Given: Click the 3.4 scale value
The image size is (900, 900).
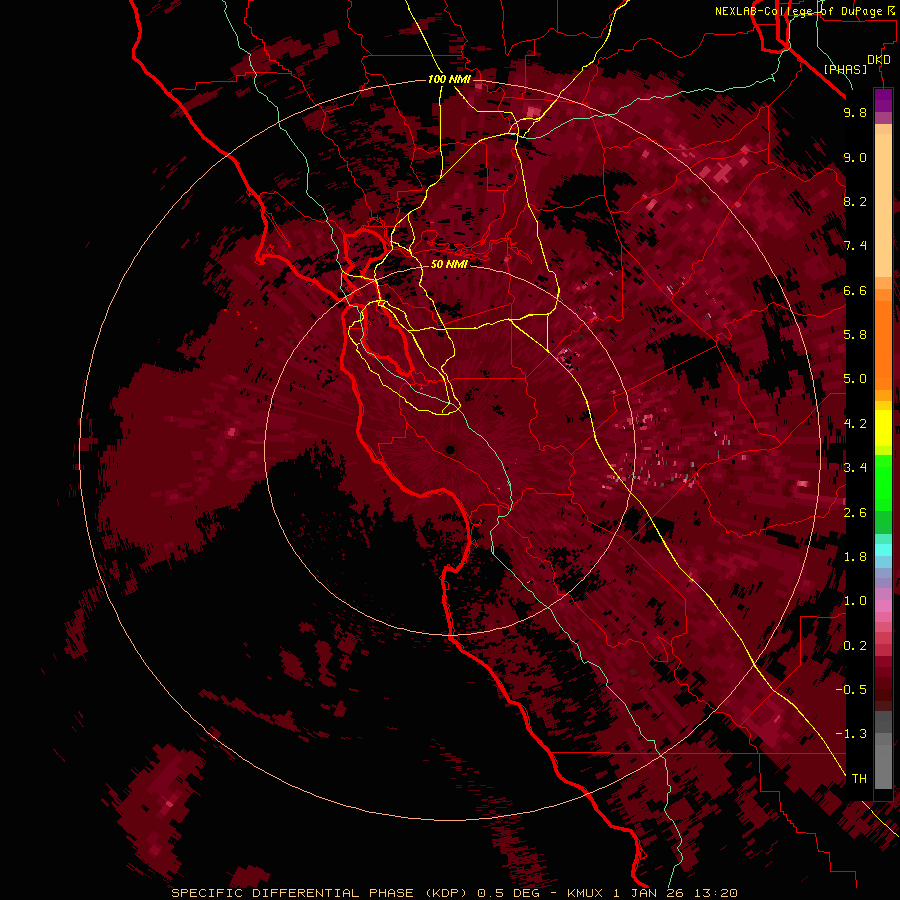Looking at the screenshot, I should coord(855,467).
